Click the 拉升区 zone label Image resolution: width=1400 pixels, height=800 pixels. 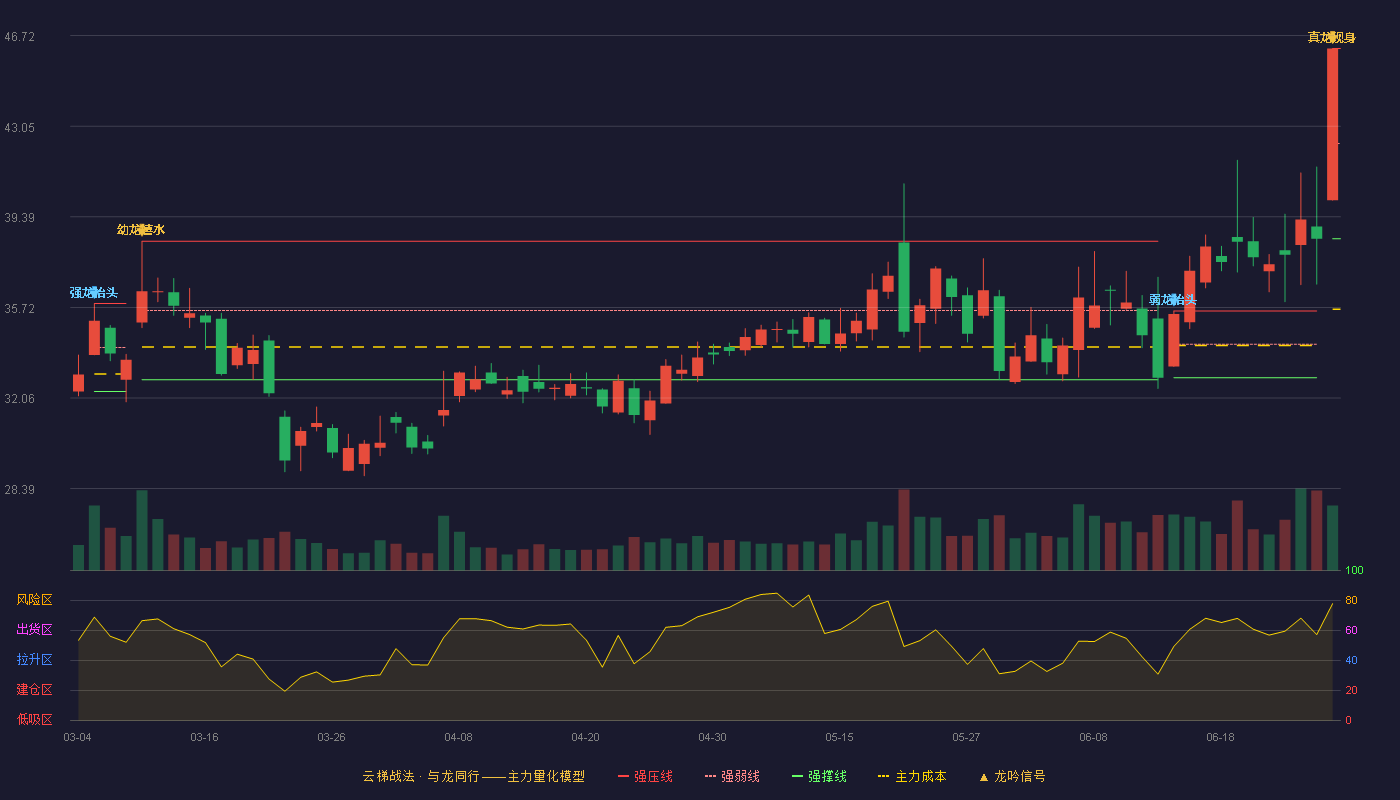click(35, 660)
